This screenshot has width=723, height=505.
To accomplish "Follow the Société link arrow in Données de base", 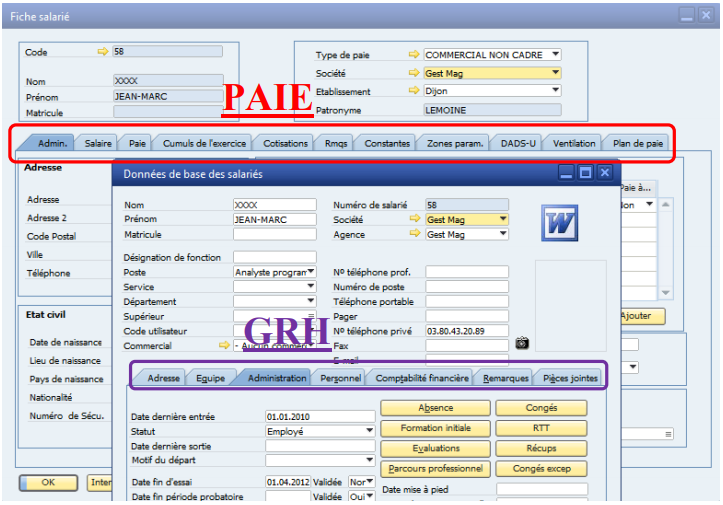I will [415, 219].
